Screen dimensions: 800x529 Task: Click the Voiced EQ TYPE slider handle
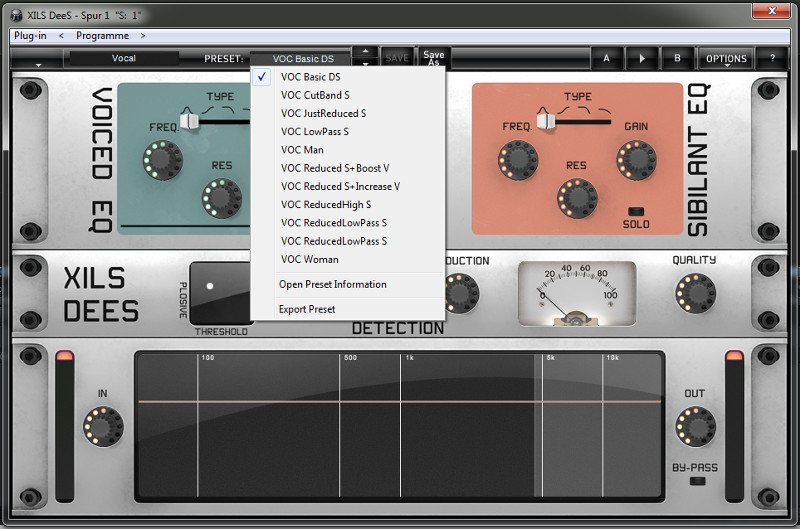tap(190, 120)
